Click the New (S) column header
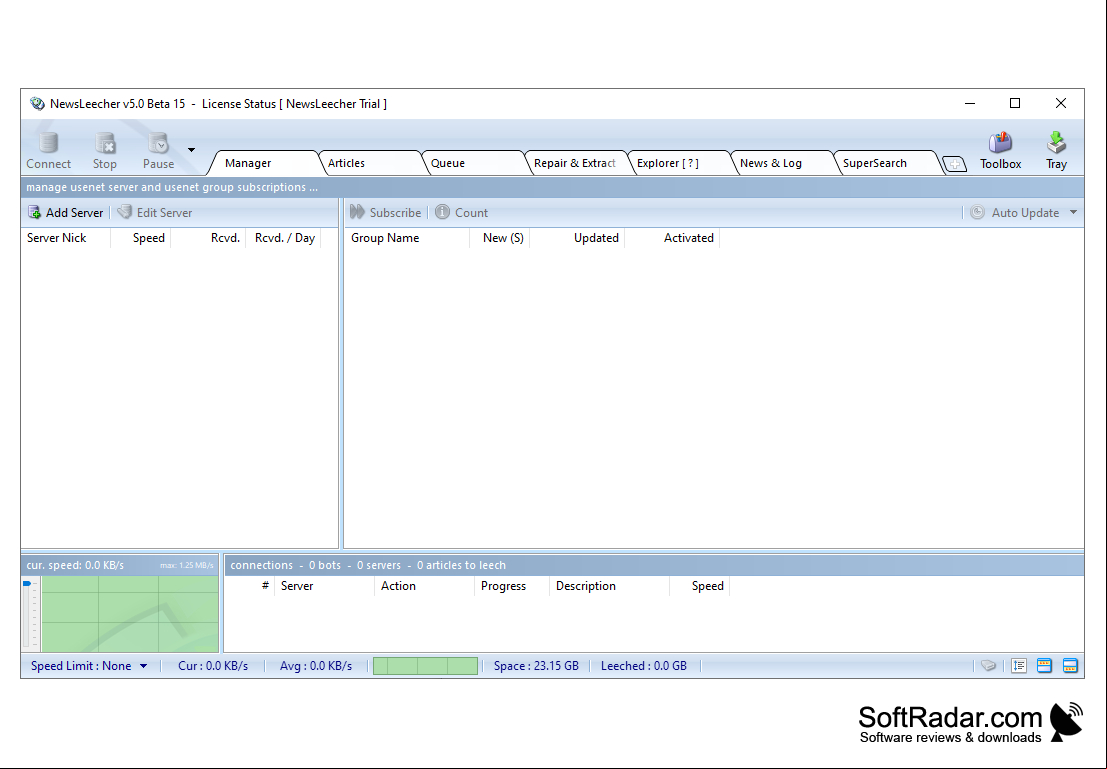 500,238
